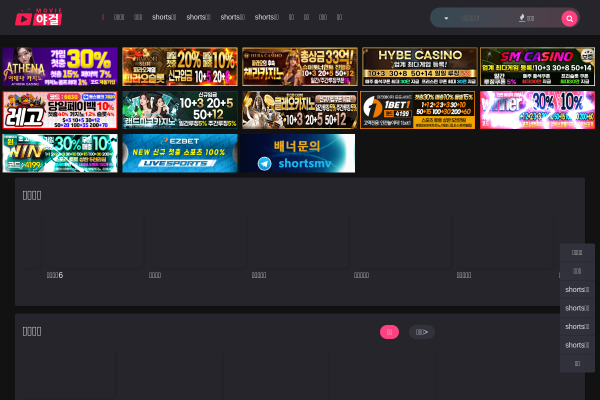Open the 클레오카지노 banner
The width and height of the screenshot is (600, 400).
click(x=300, y=110)
